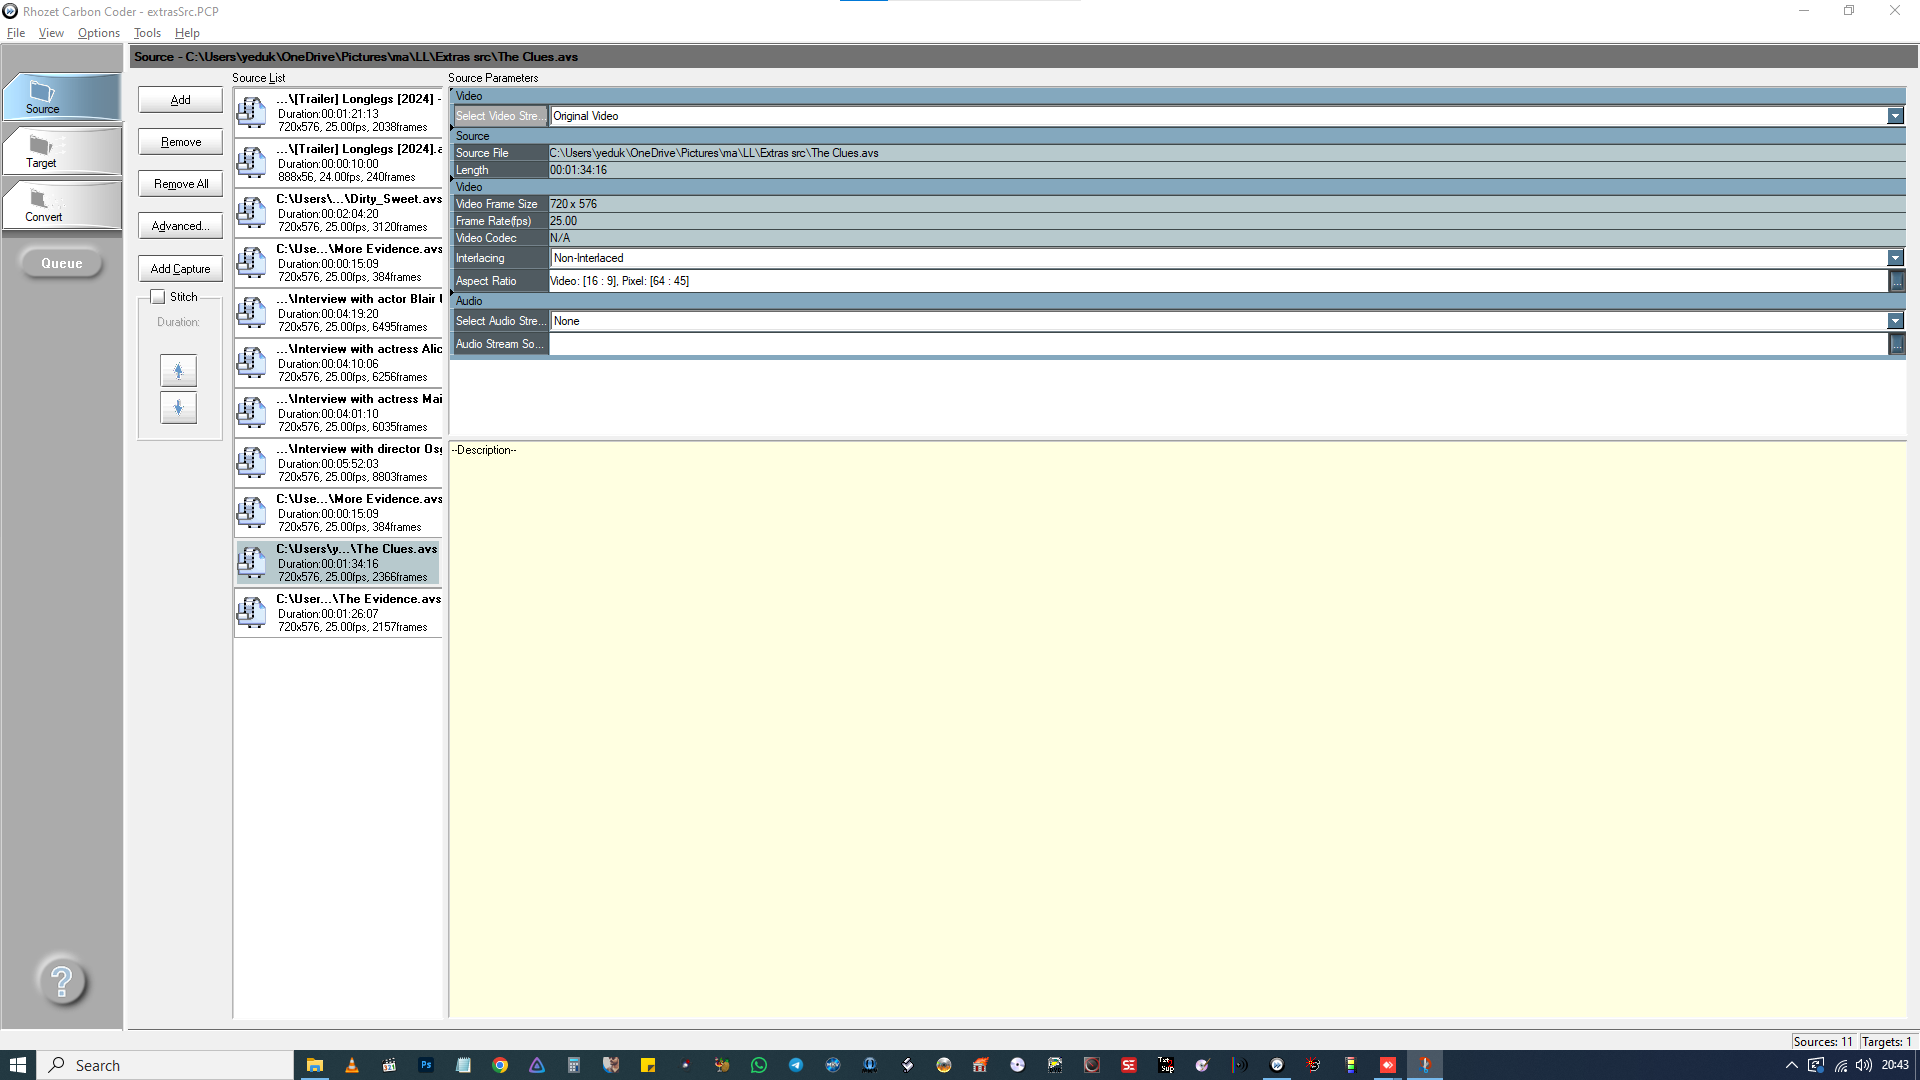Click the taskbar Search box
Viewport: 1920px width, 1080px height.
166,1065
